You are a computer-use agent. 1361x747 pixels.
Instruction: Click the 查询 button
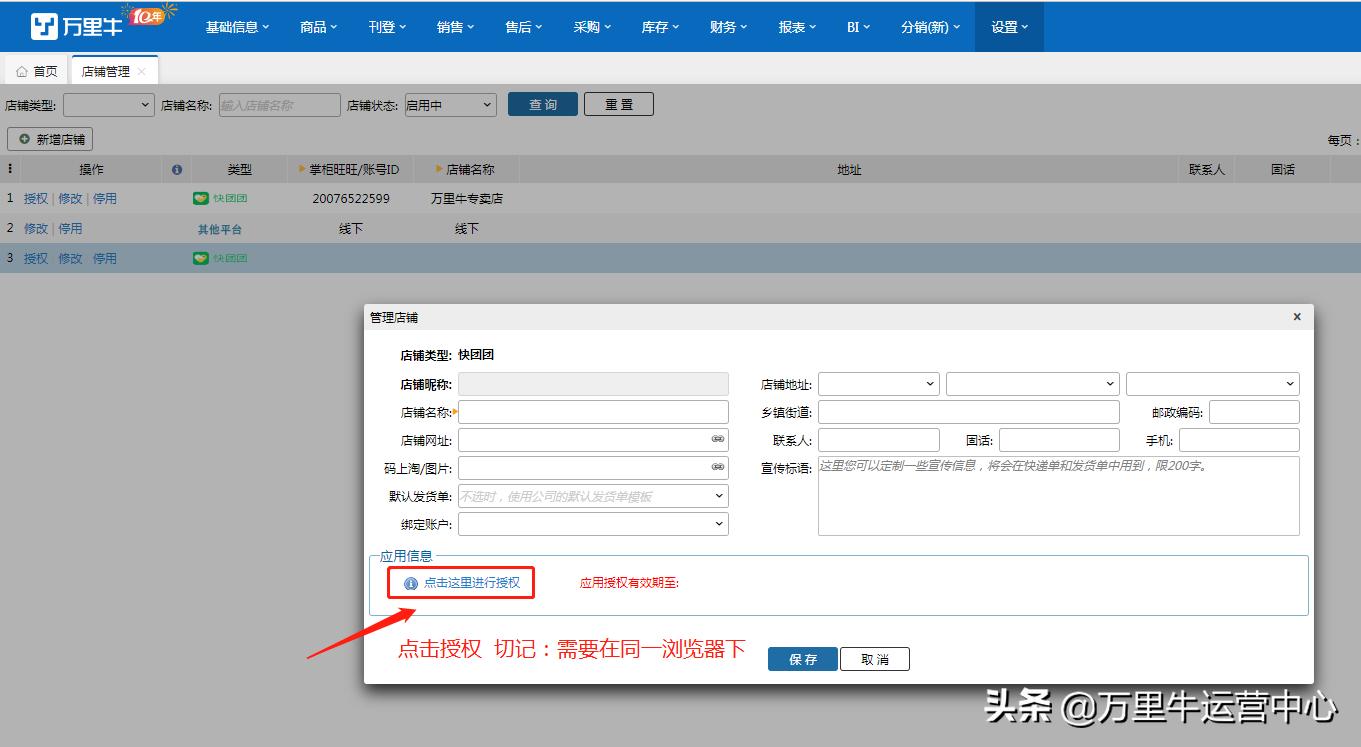pos(542,103)
